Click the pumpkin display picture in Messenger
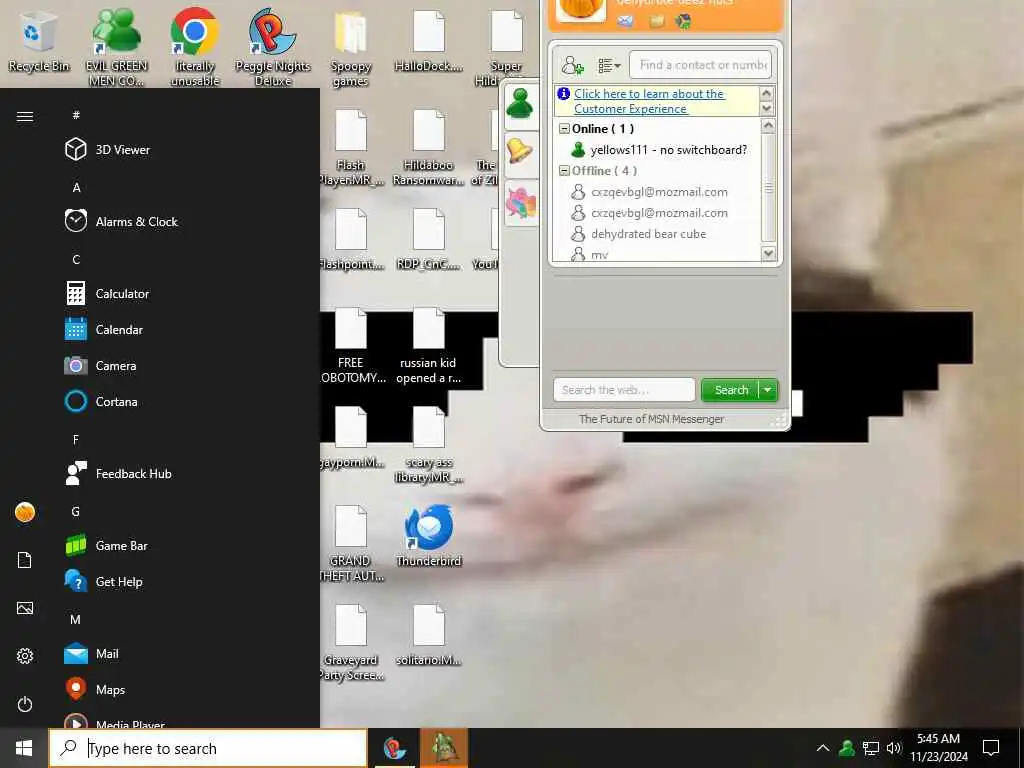1024x768 pixels. [x=581, y=8]
